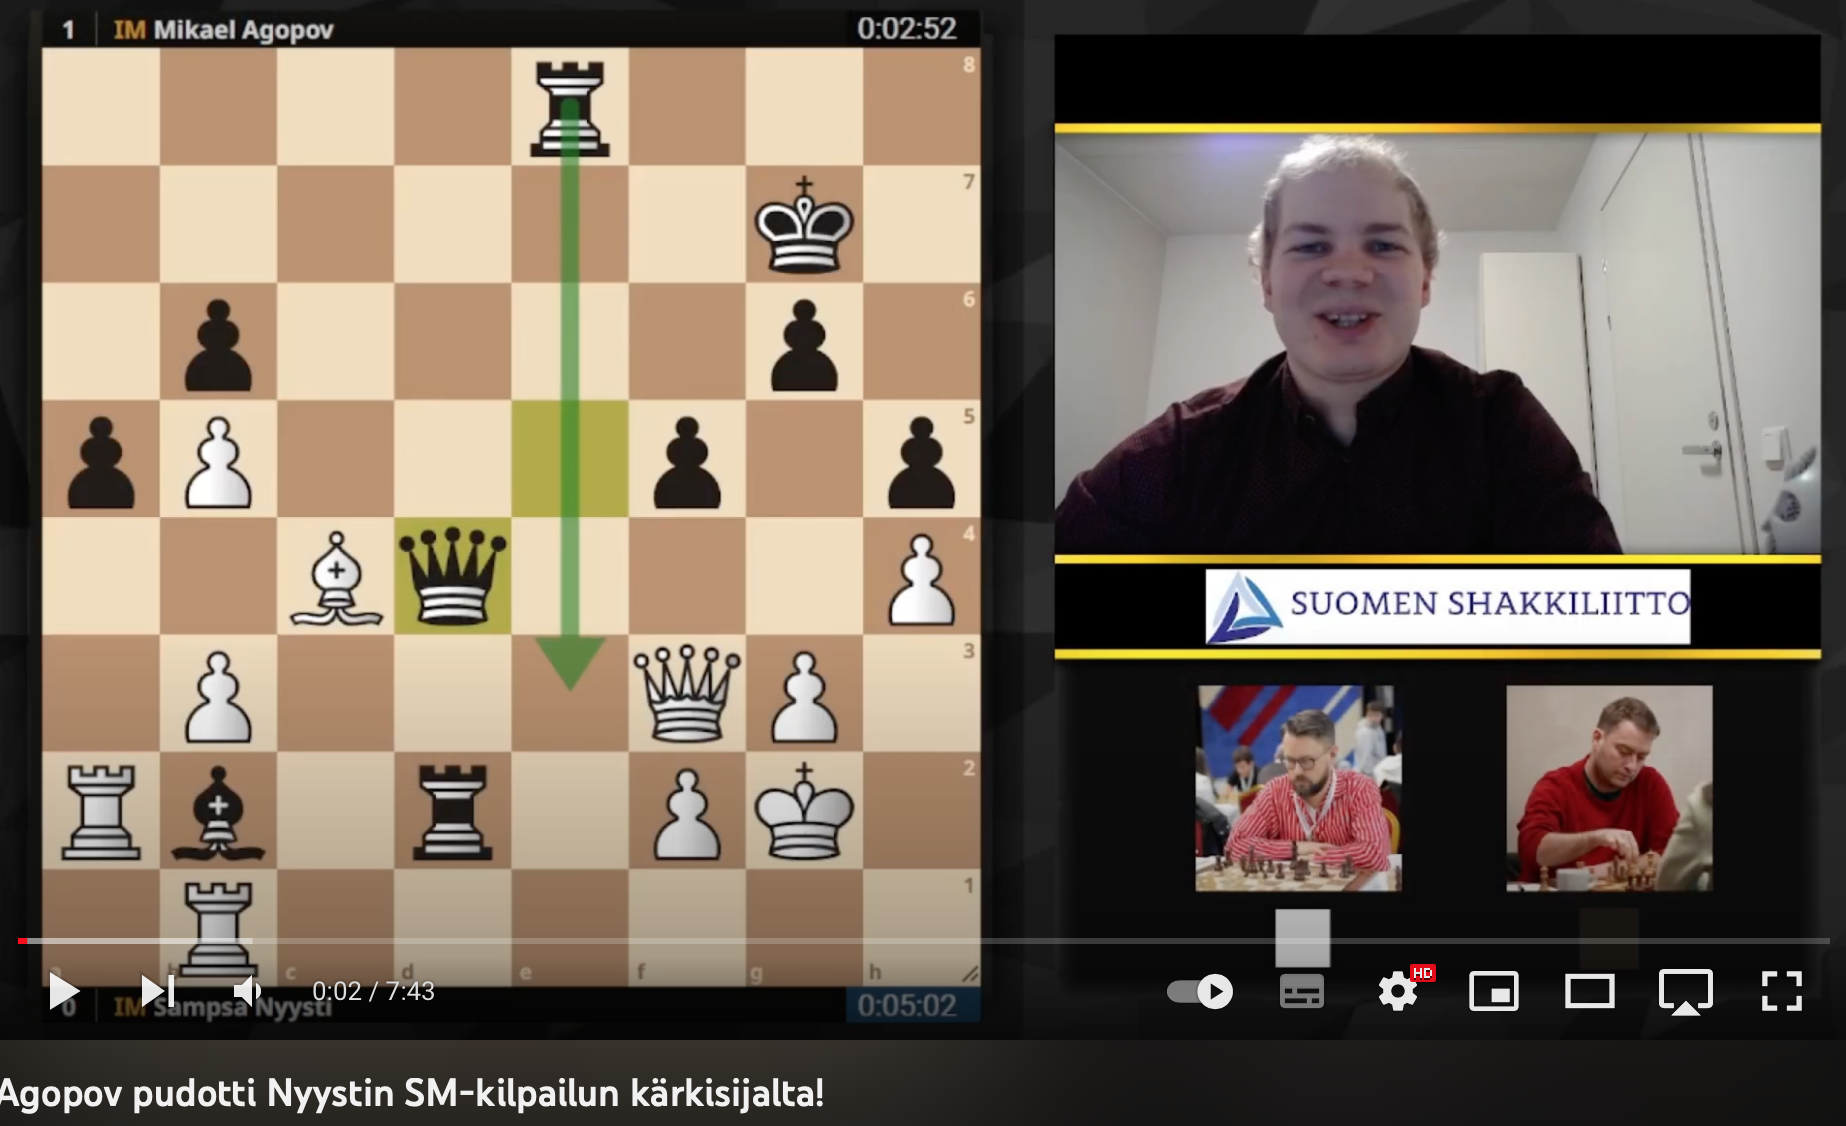Switch to theater mode
The height and width of the screenshot is (1126, 1846).
point(1589,991)
